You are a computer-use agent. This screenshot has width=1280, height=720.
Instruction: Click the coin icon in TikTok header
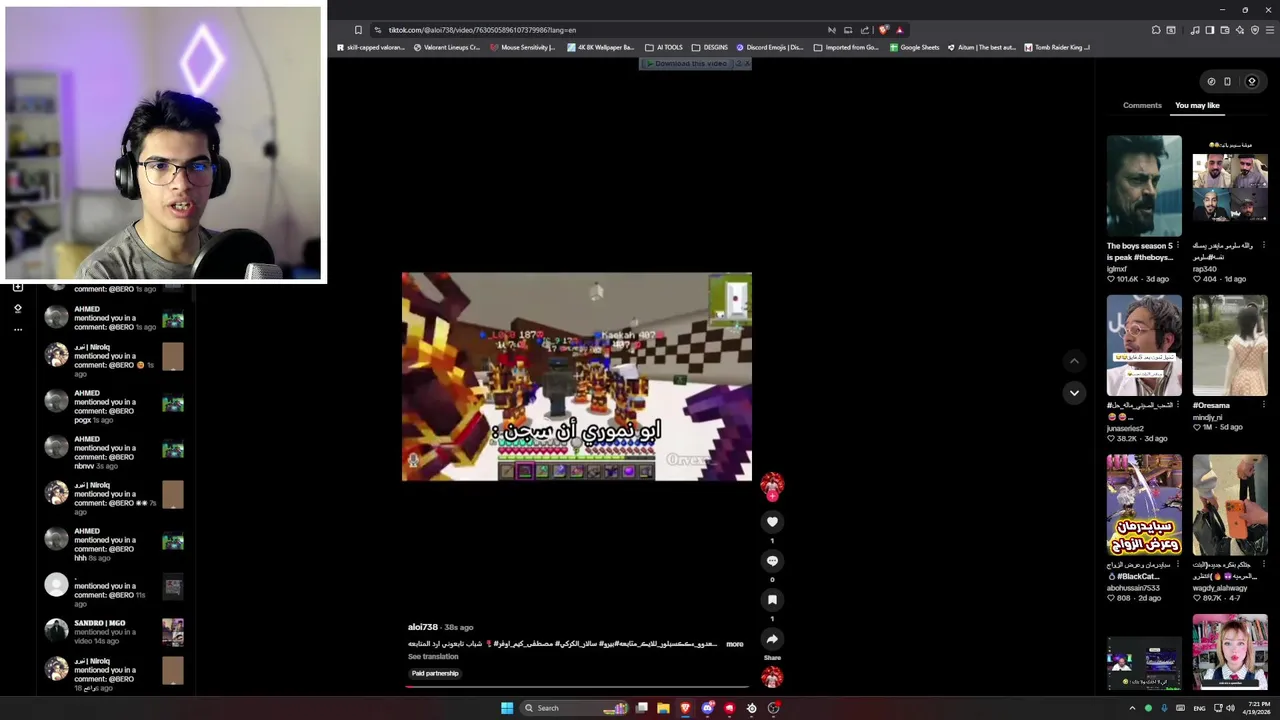[1211, 81]
